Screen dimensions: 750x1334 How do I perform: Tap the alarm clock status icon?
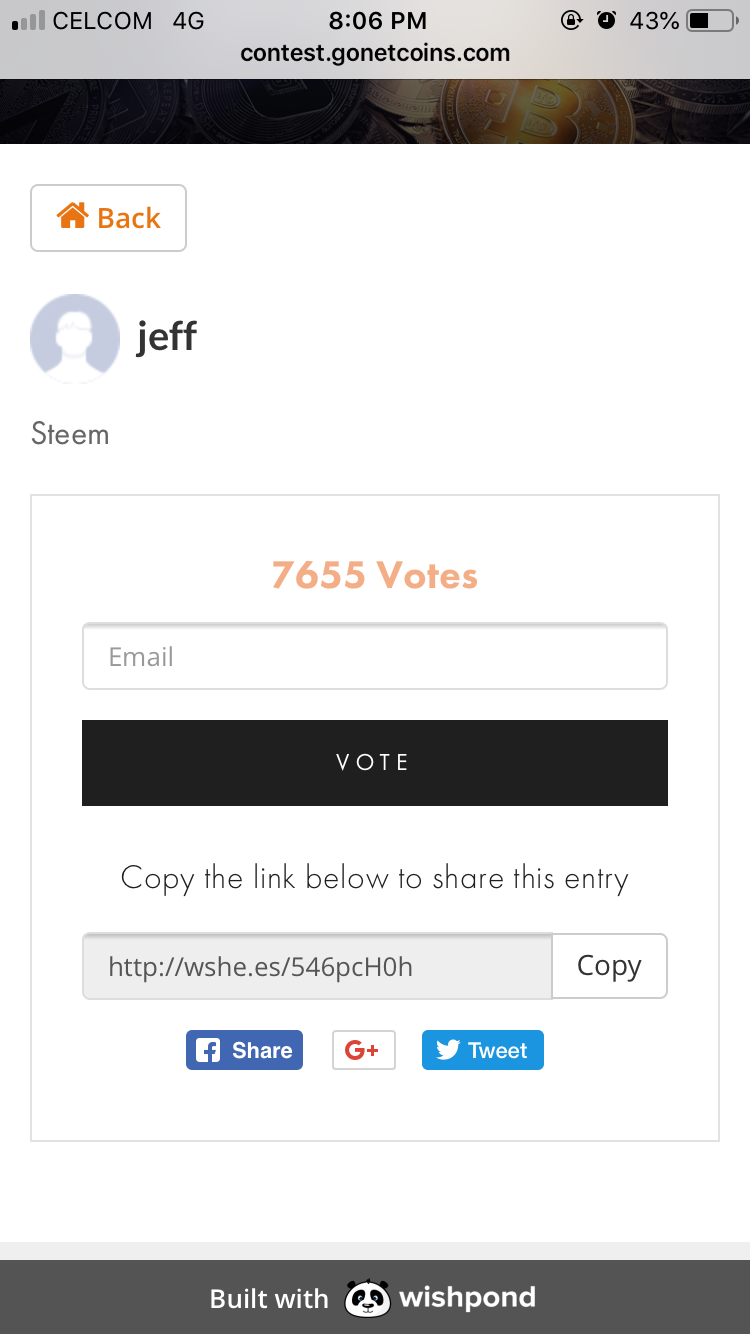[606, 20]
